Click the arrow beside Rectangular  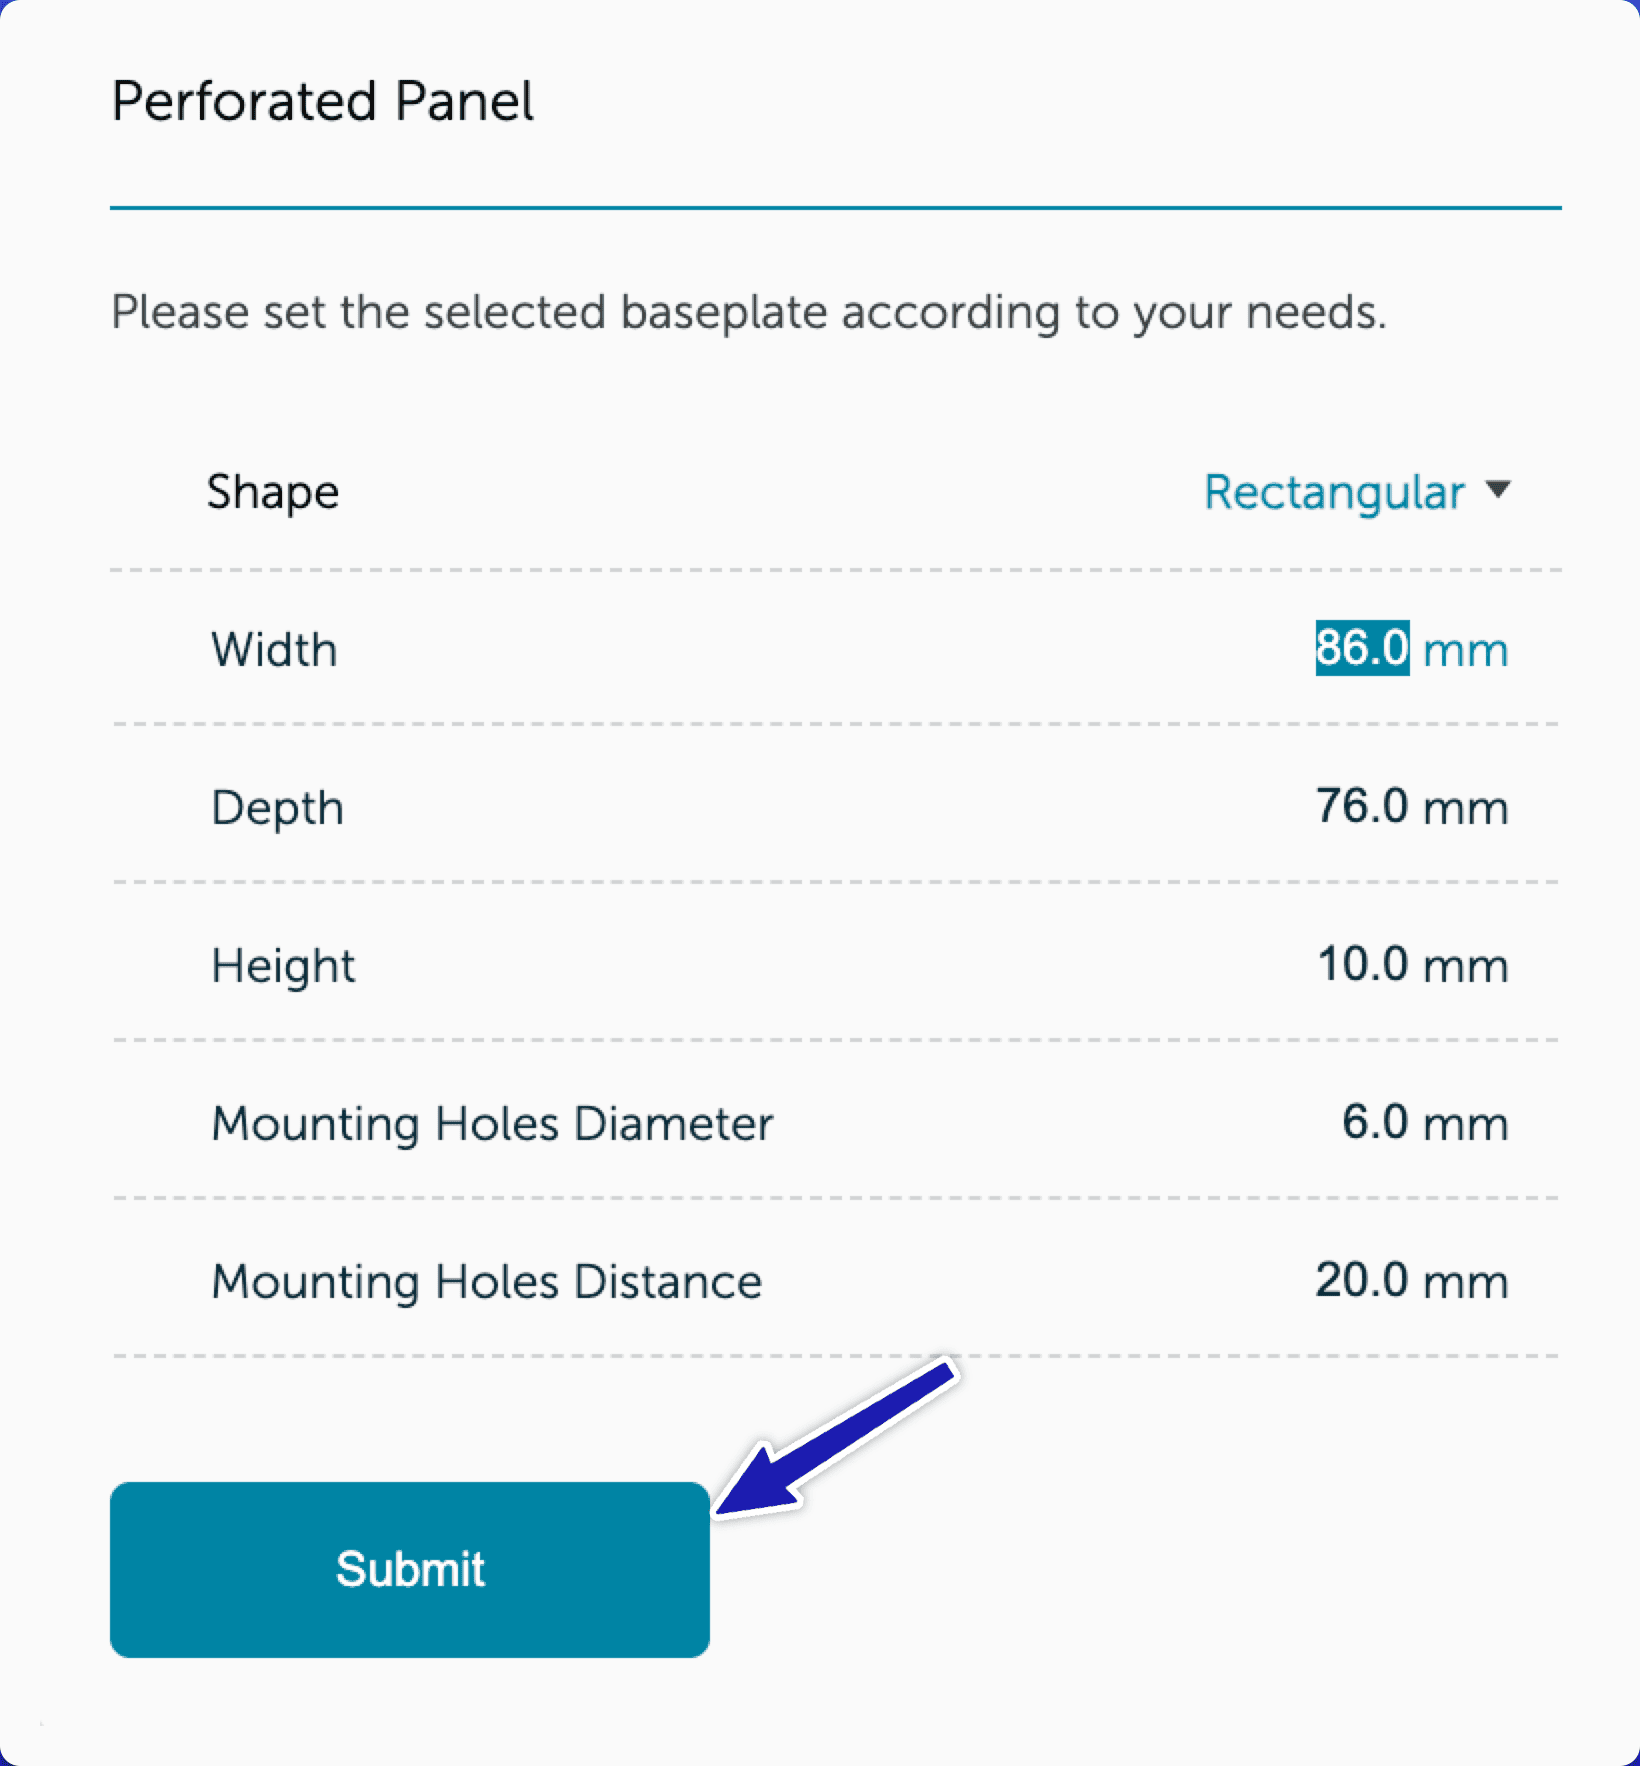(1497, 490)
